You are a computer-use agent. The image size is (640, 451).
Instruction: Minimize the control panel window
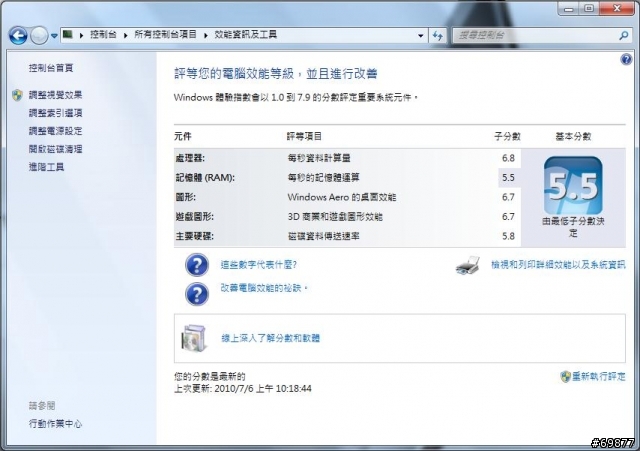tap(569, 8)
